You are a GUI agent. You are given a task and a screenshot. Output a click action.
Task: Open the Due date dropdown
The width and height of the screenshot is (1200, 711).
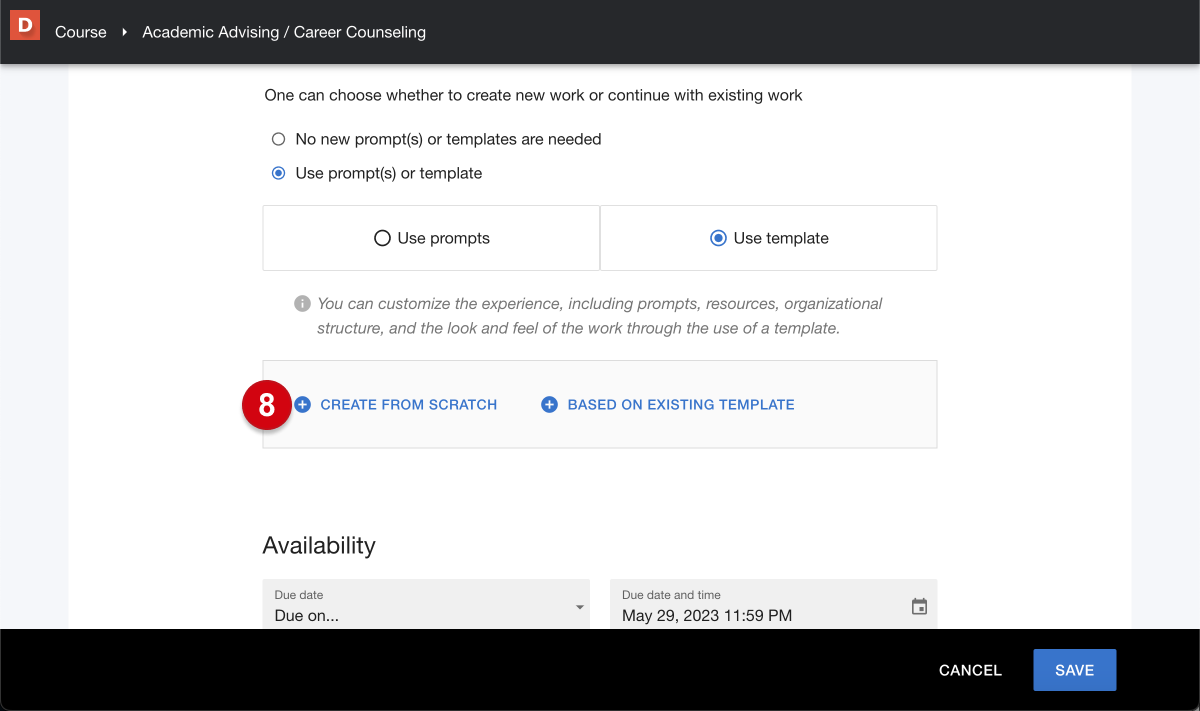click(426, 605)
